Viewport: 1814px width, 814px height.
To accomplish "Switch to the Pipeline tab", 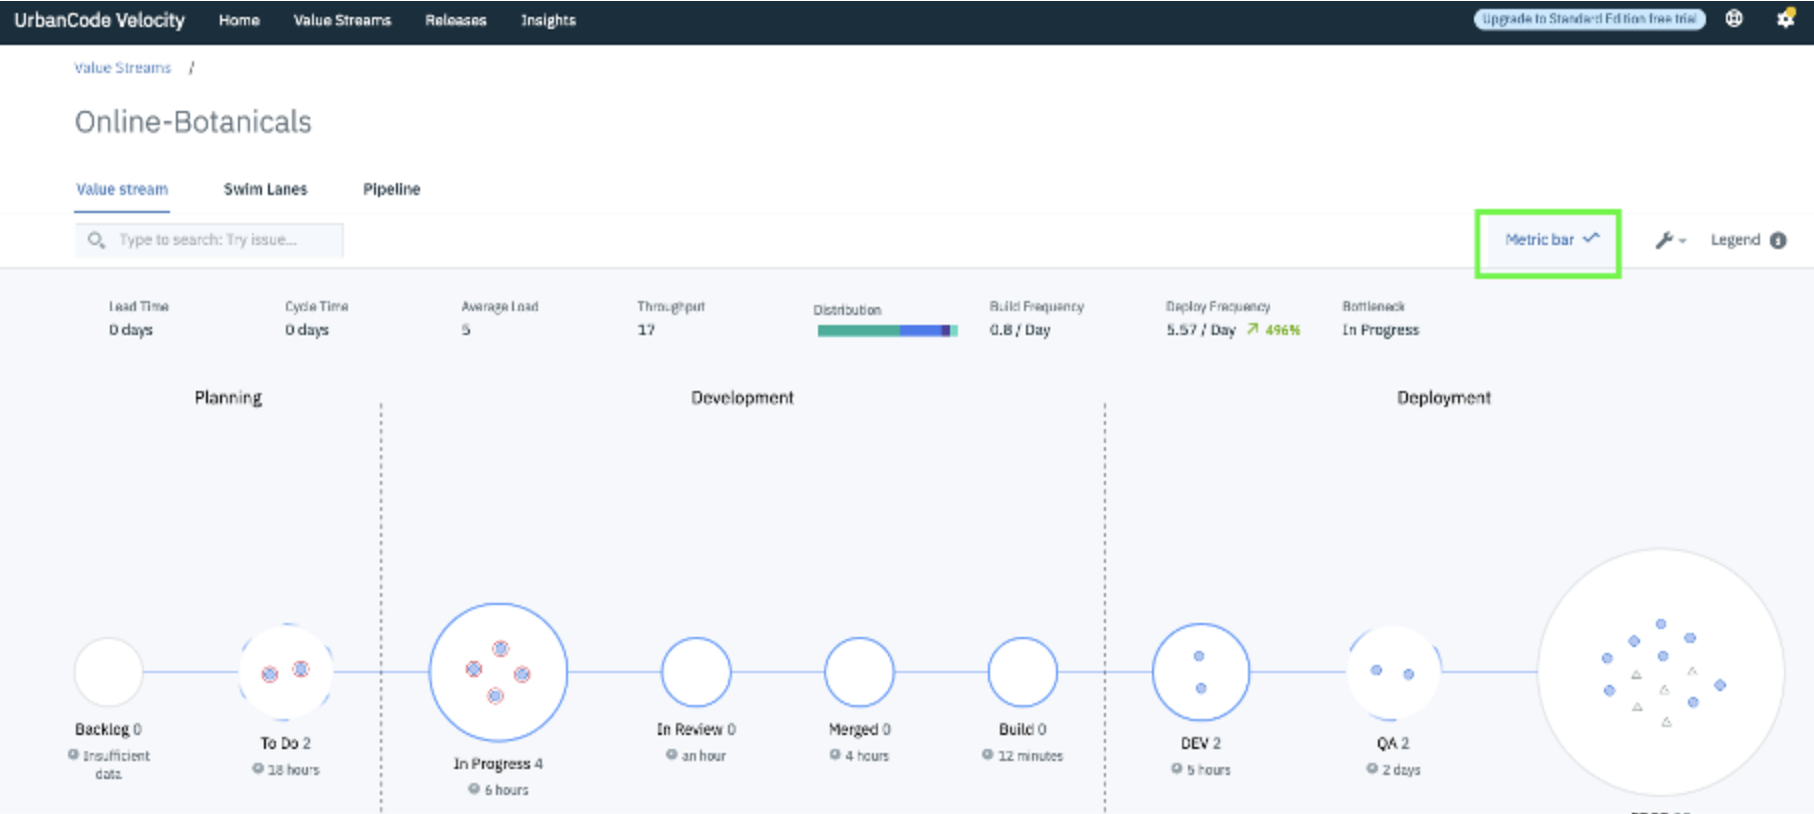I will click(391, 189).
